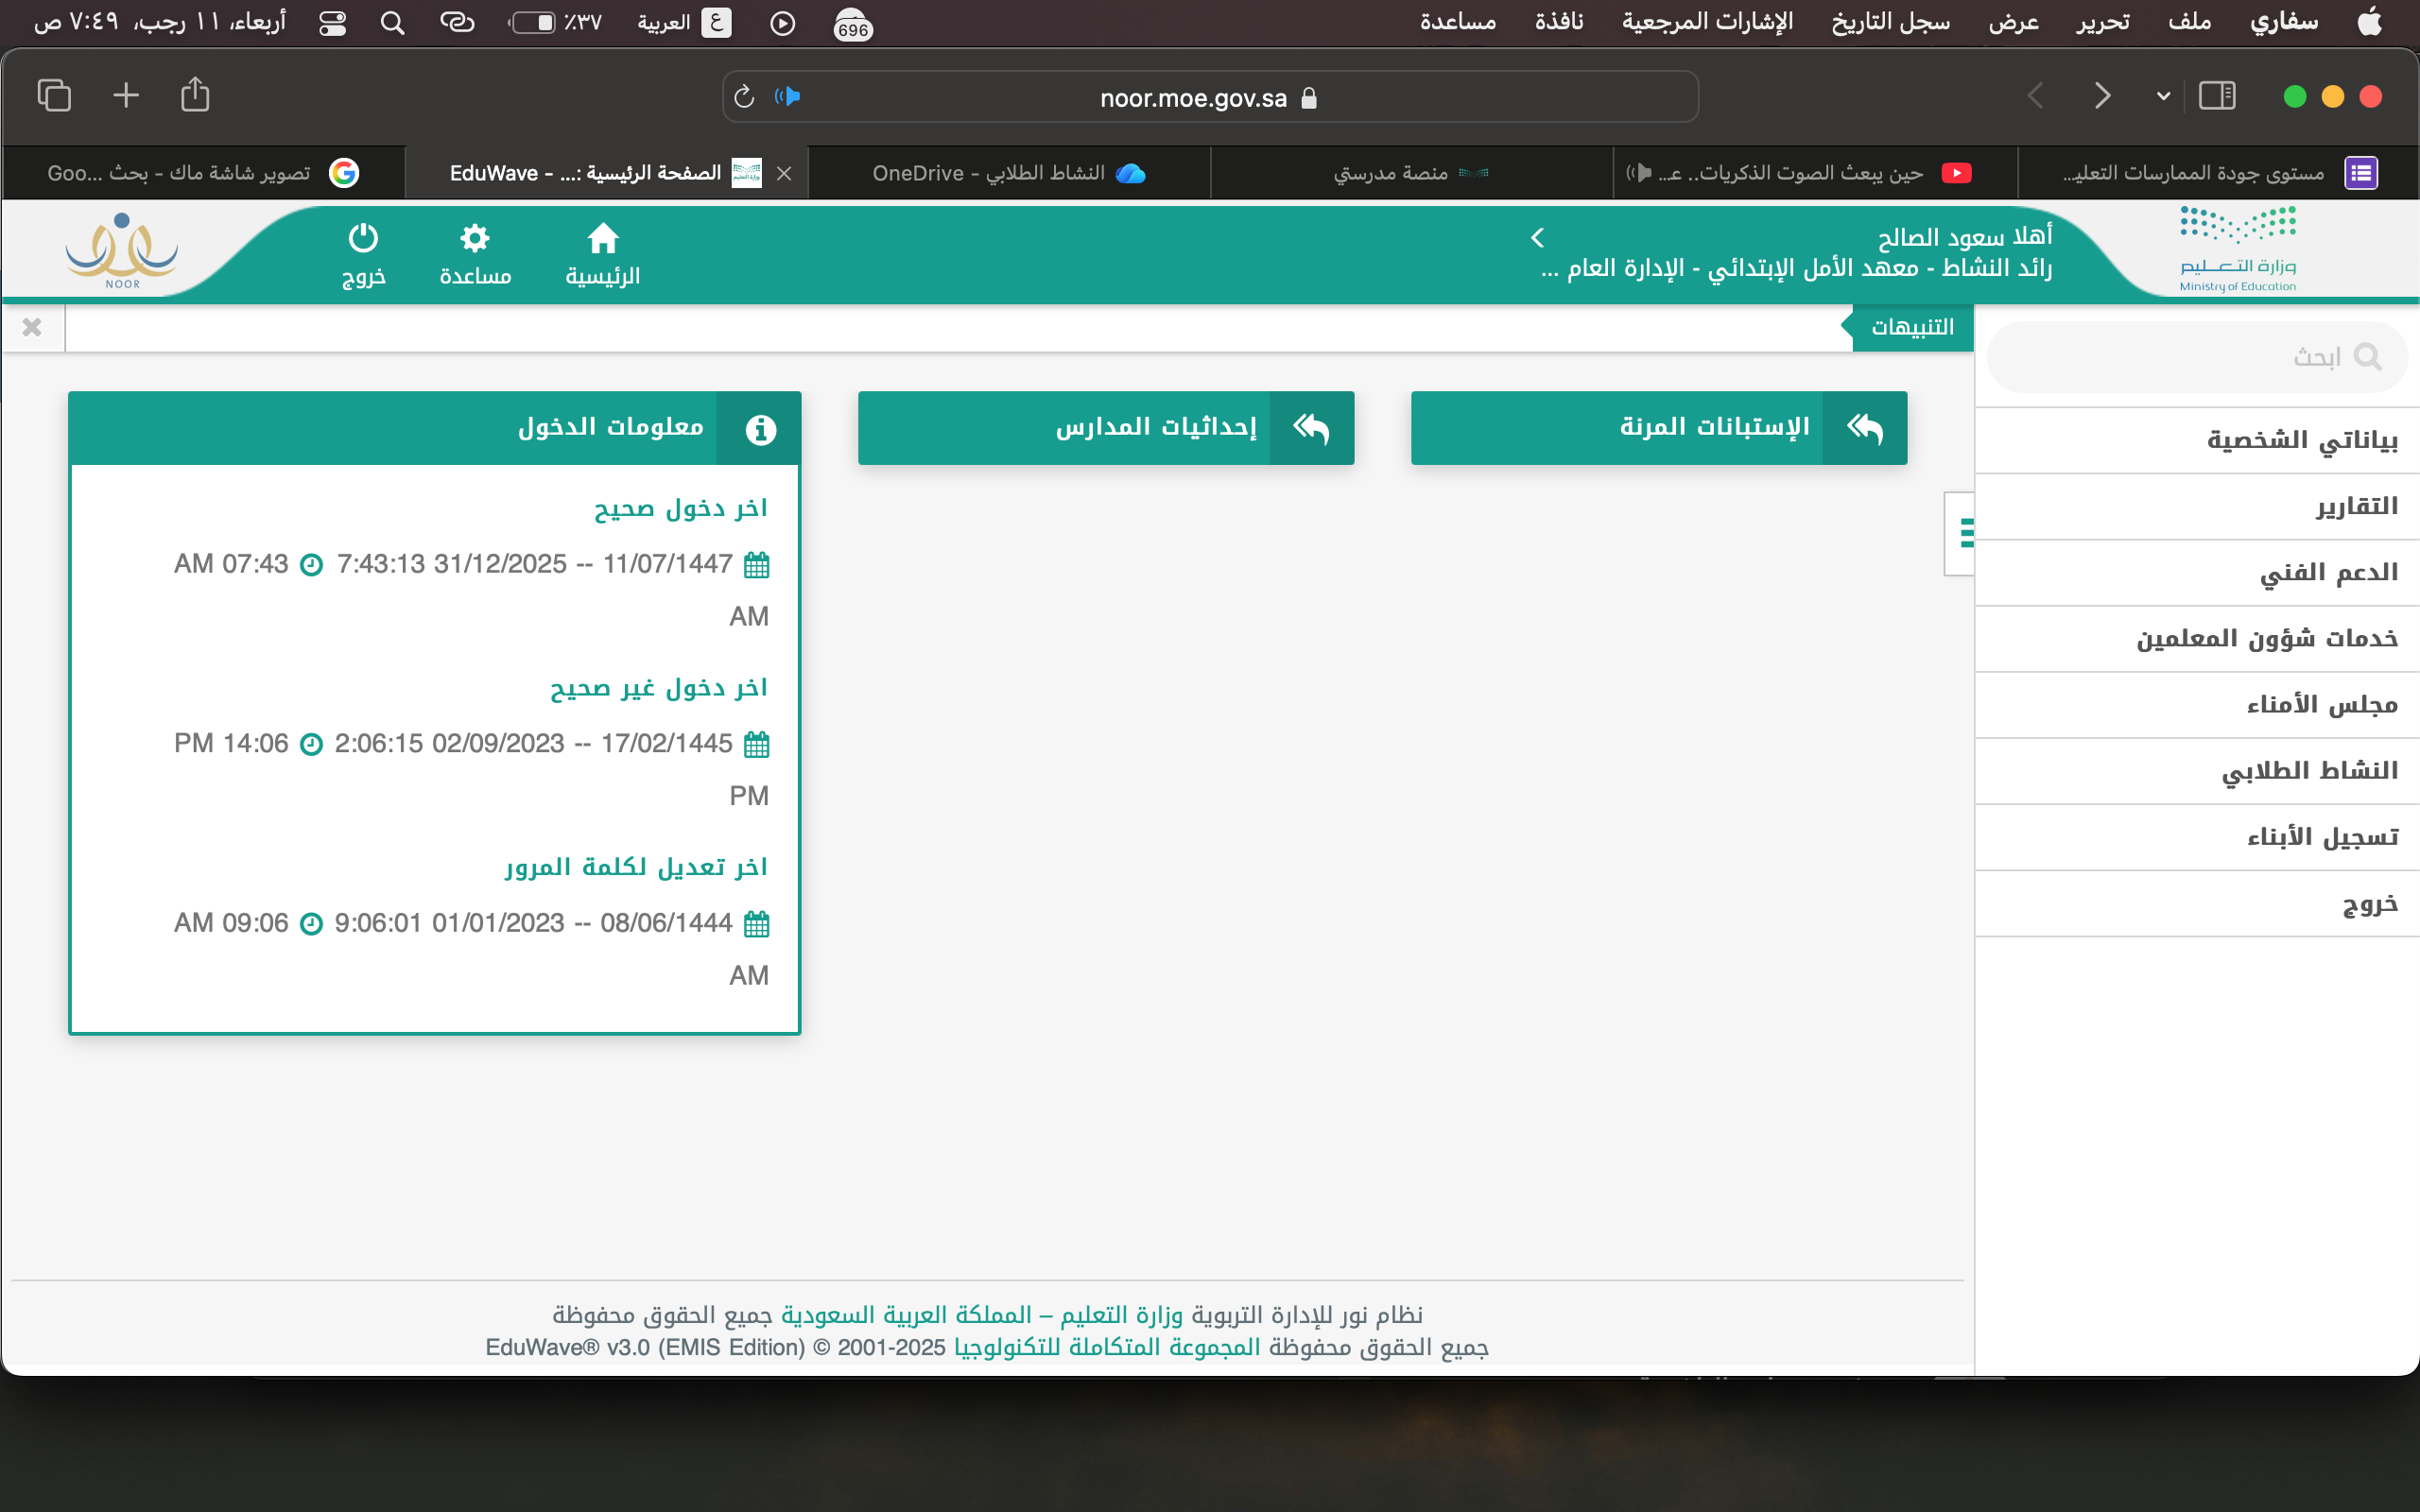
Task: Click the new tab plus icon
Action: point(126,96)
